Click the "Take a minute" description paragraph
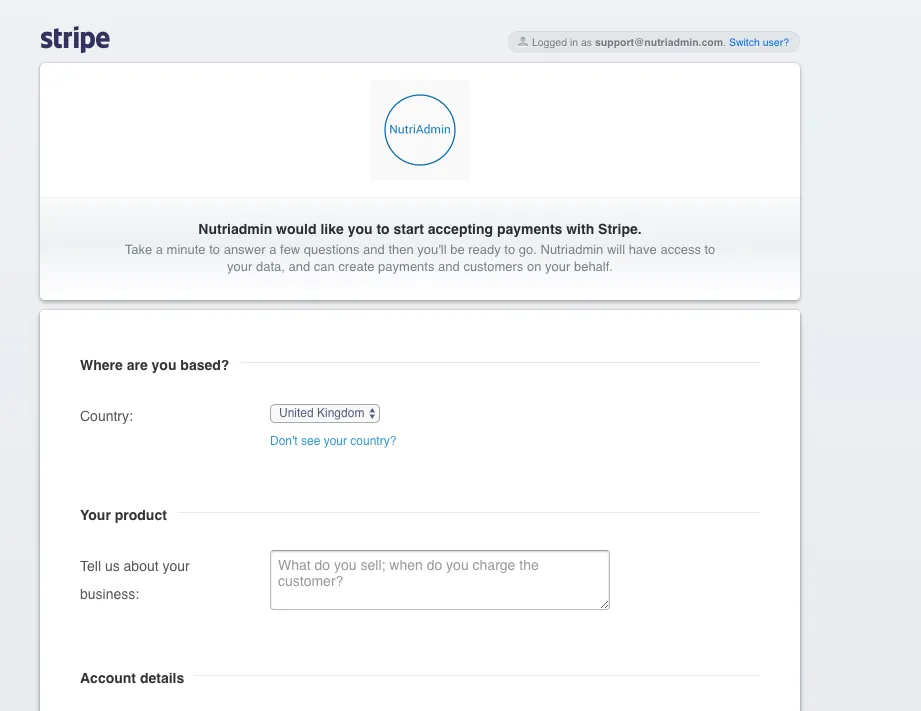The width and height of the screenshot is (921, 711). (420, 258)
